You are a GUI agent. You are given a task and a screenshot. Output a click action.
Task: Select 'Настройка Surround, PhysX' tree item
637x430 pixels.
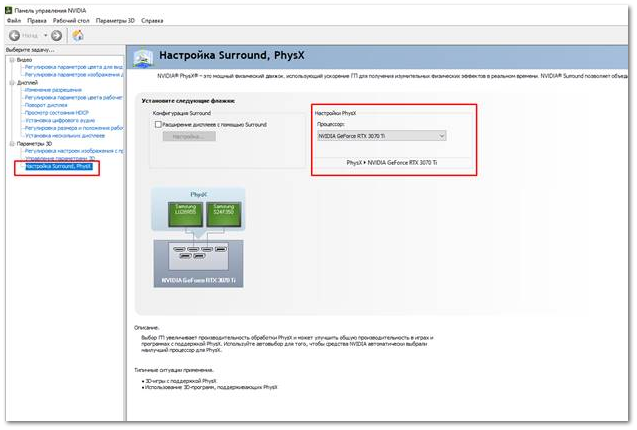tap(59, 166)
